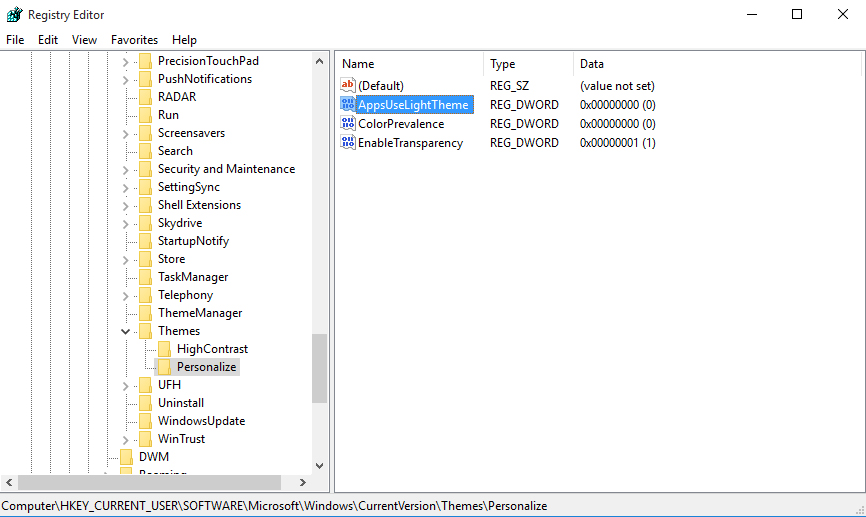
Task: Click the PushNotifications folder icon
Action: 145,79
